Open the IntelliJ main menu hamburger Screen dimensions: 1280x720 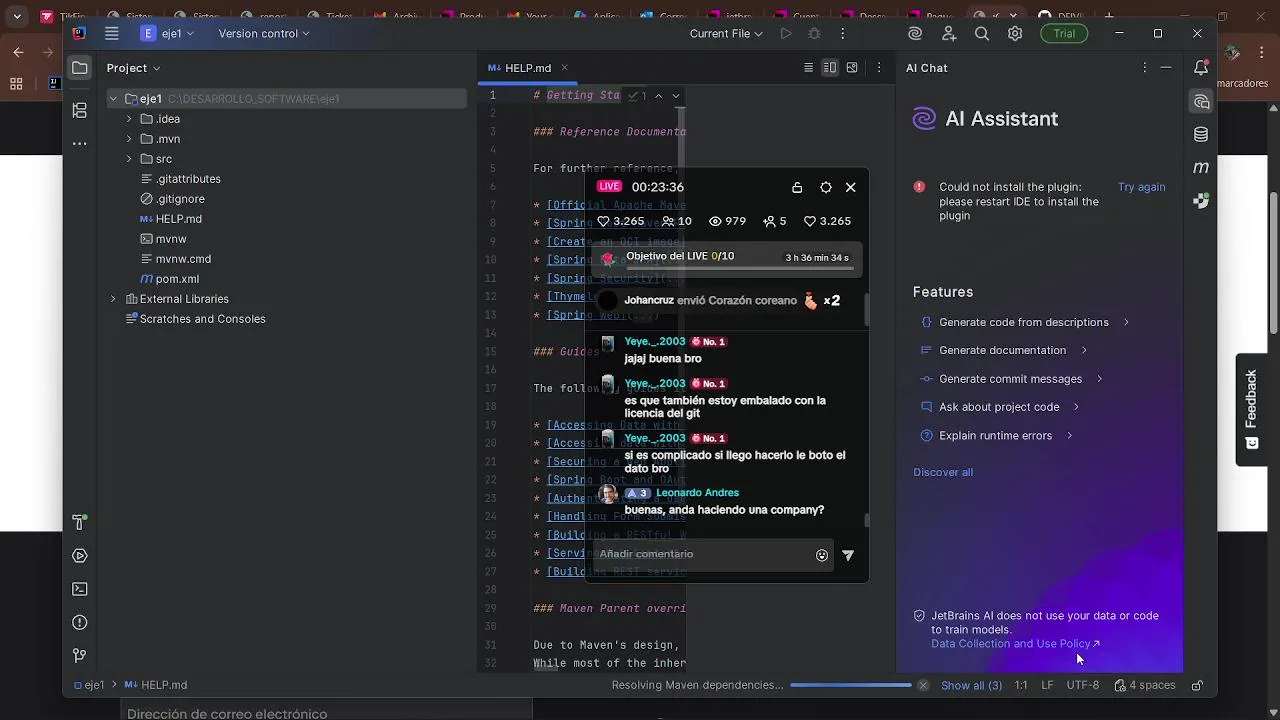[x=112, y=33]
